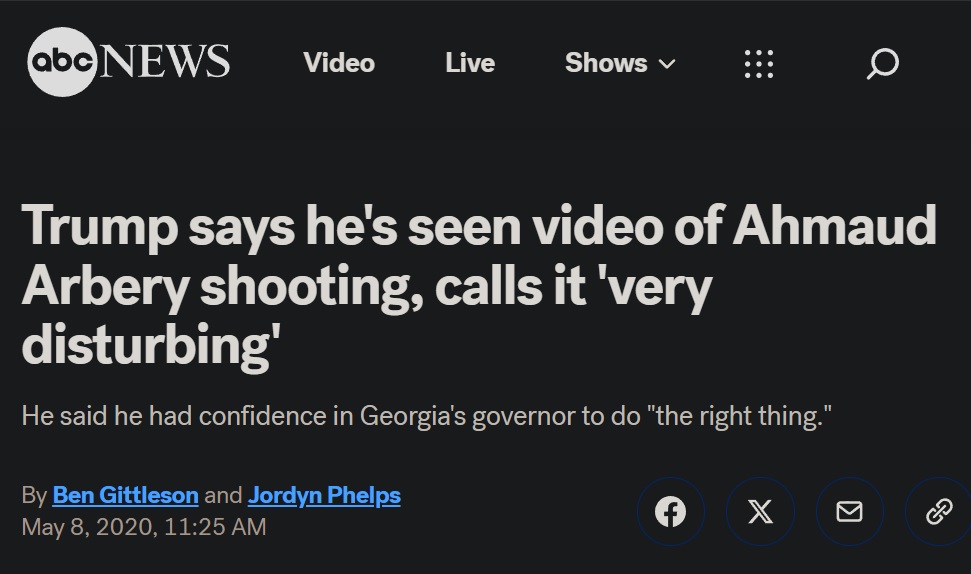
Task: Visit Jordyn Phelps author page
Action: (324, 495)
